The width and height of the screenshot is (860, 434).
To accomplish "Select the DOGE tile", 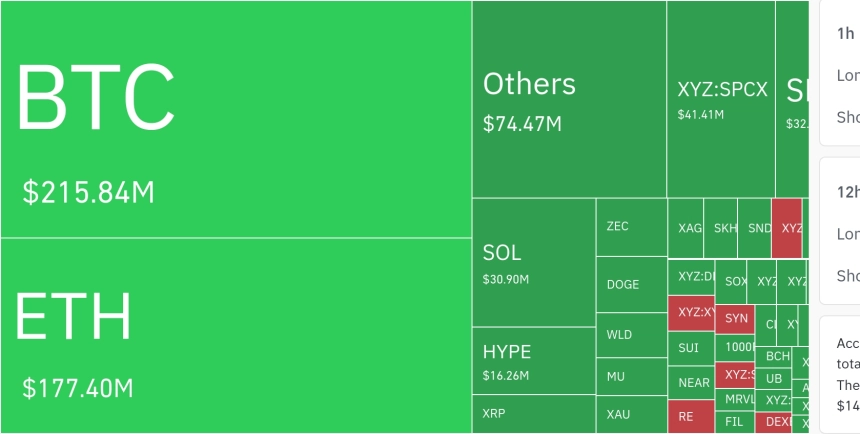I will click(x=631, y=285).
